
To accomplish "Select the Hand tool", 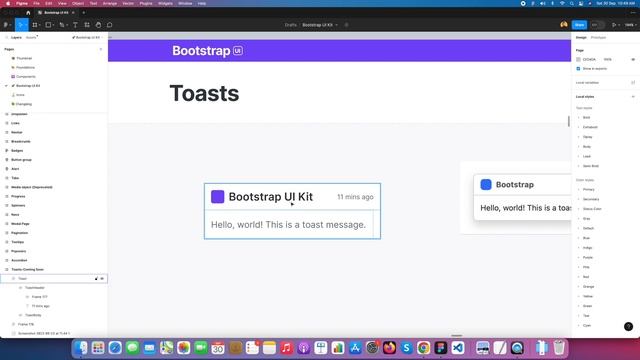I will click(x=98, y=25).
